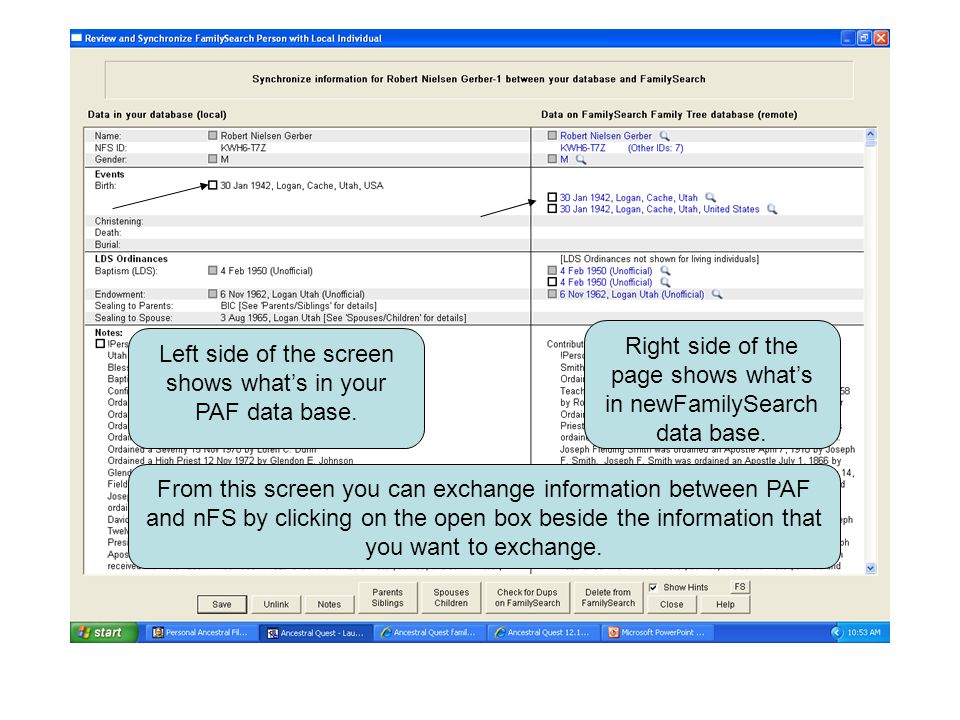Click the remote KWH6-T7Z ID link

[583, 148]
